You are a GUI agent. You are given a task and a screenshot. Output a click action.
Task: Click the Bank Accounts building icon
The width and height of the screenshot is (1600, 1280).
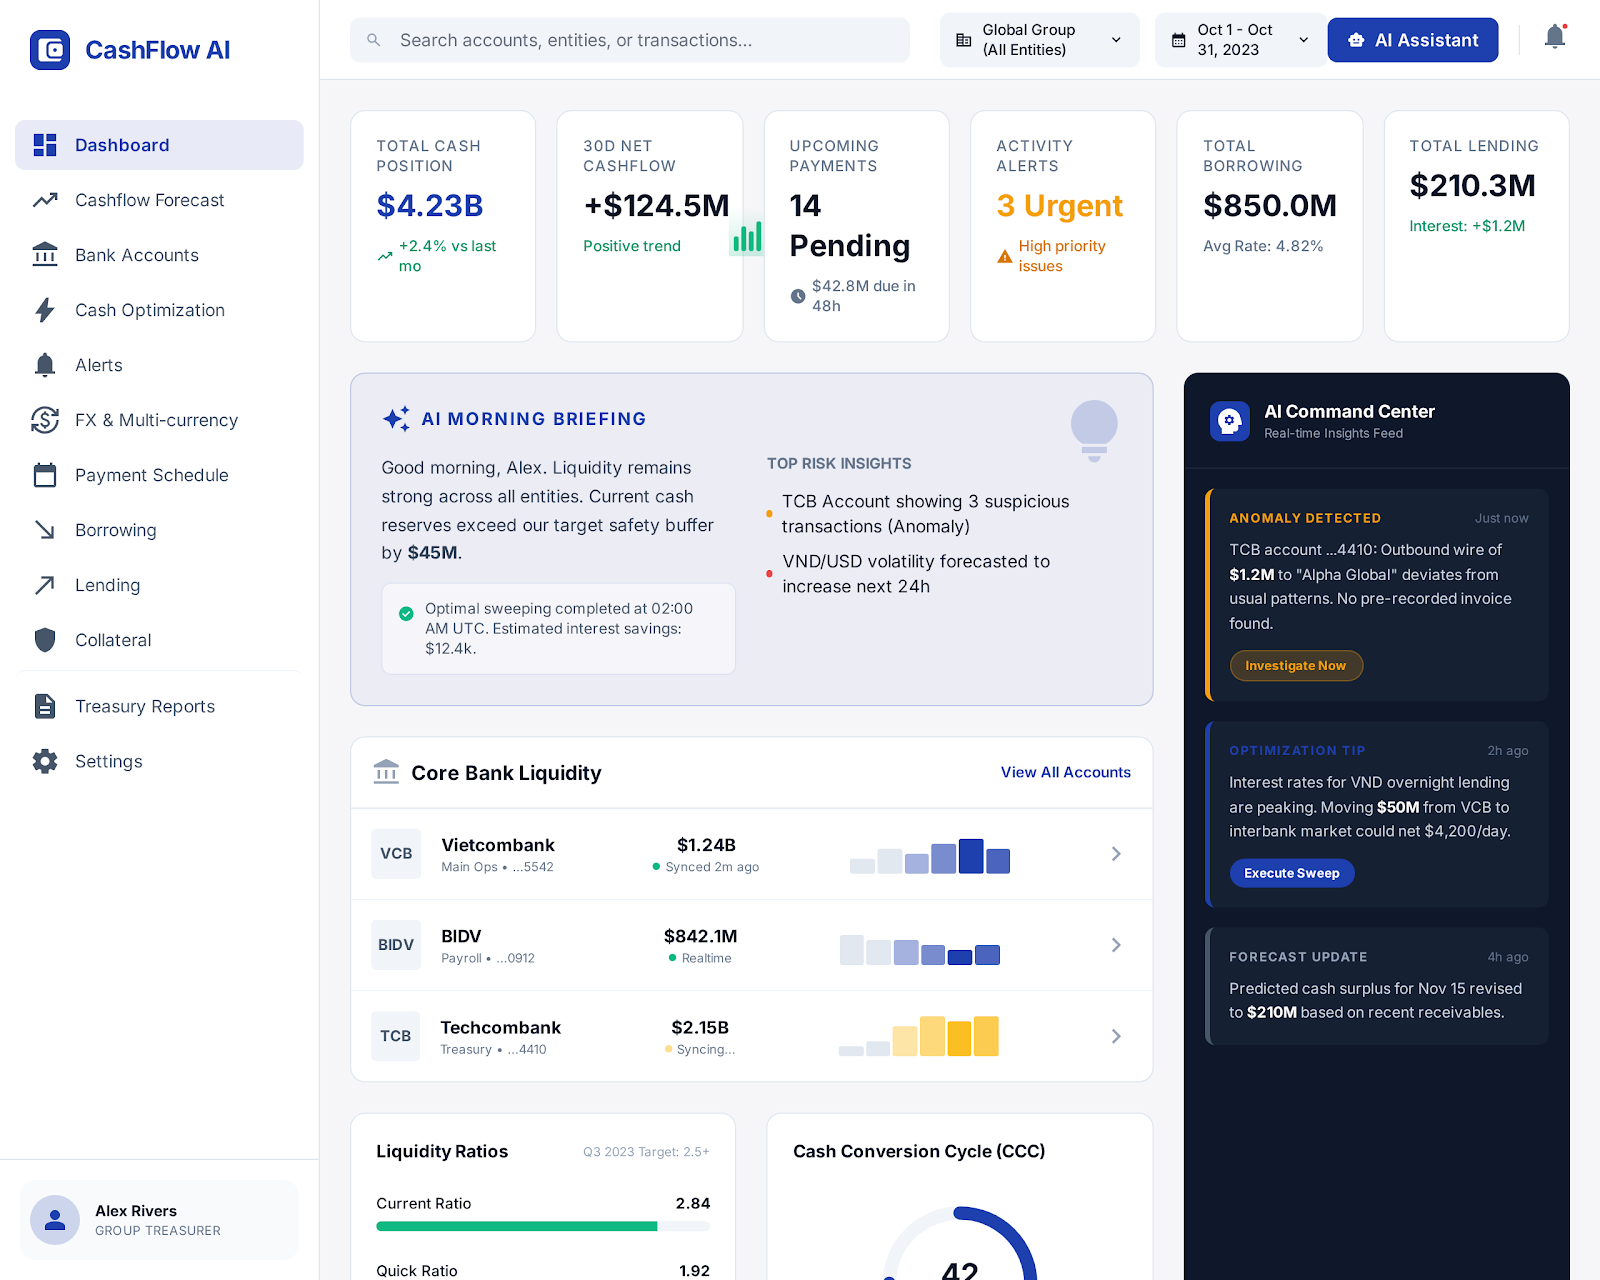tap(45, 255)
